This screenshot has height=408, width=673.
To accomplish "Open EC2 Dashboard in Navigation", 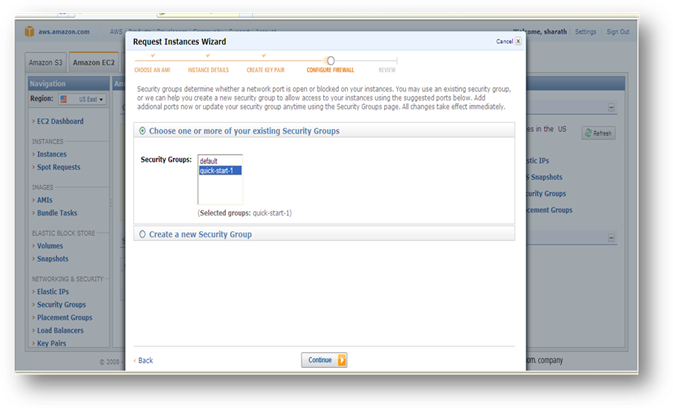I will click(60, 121).
